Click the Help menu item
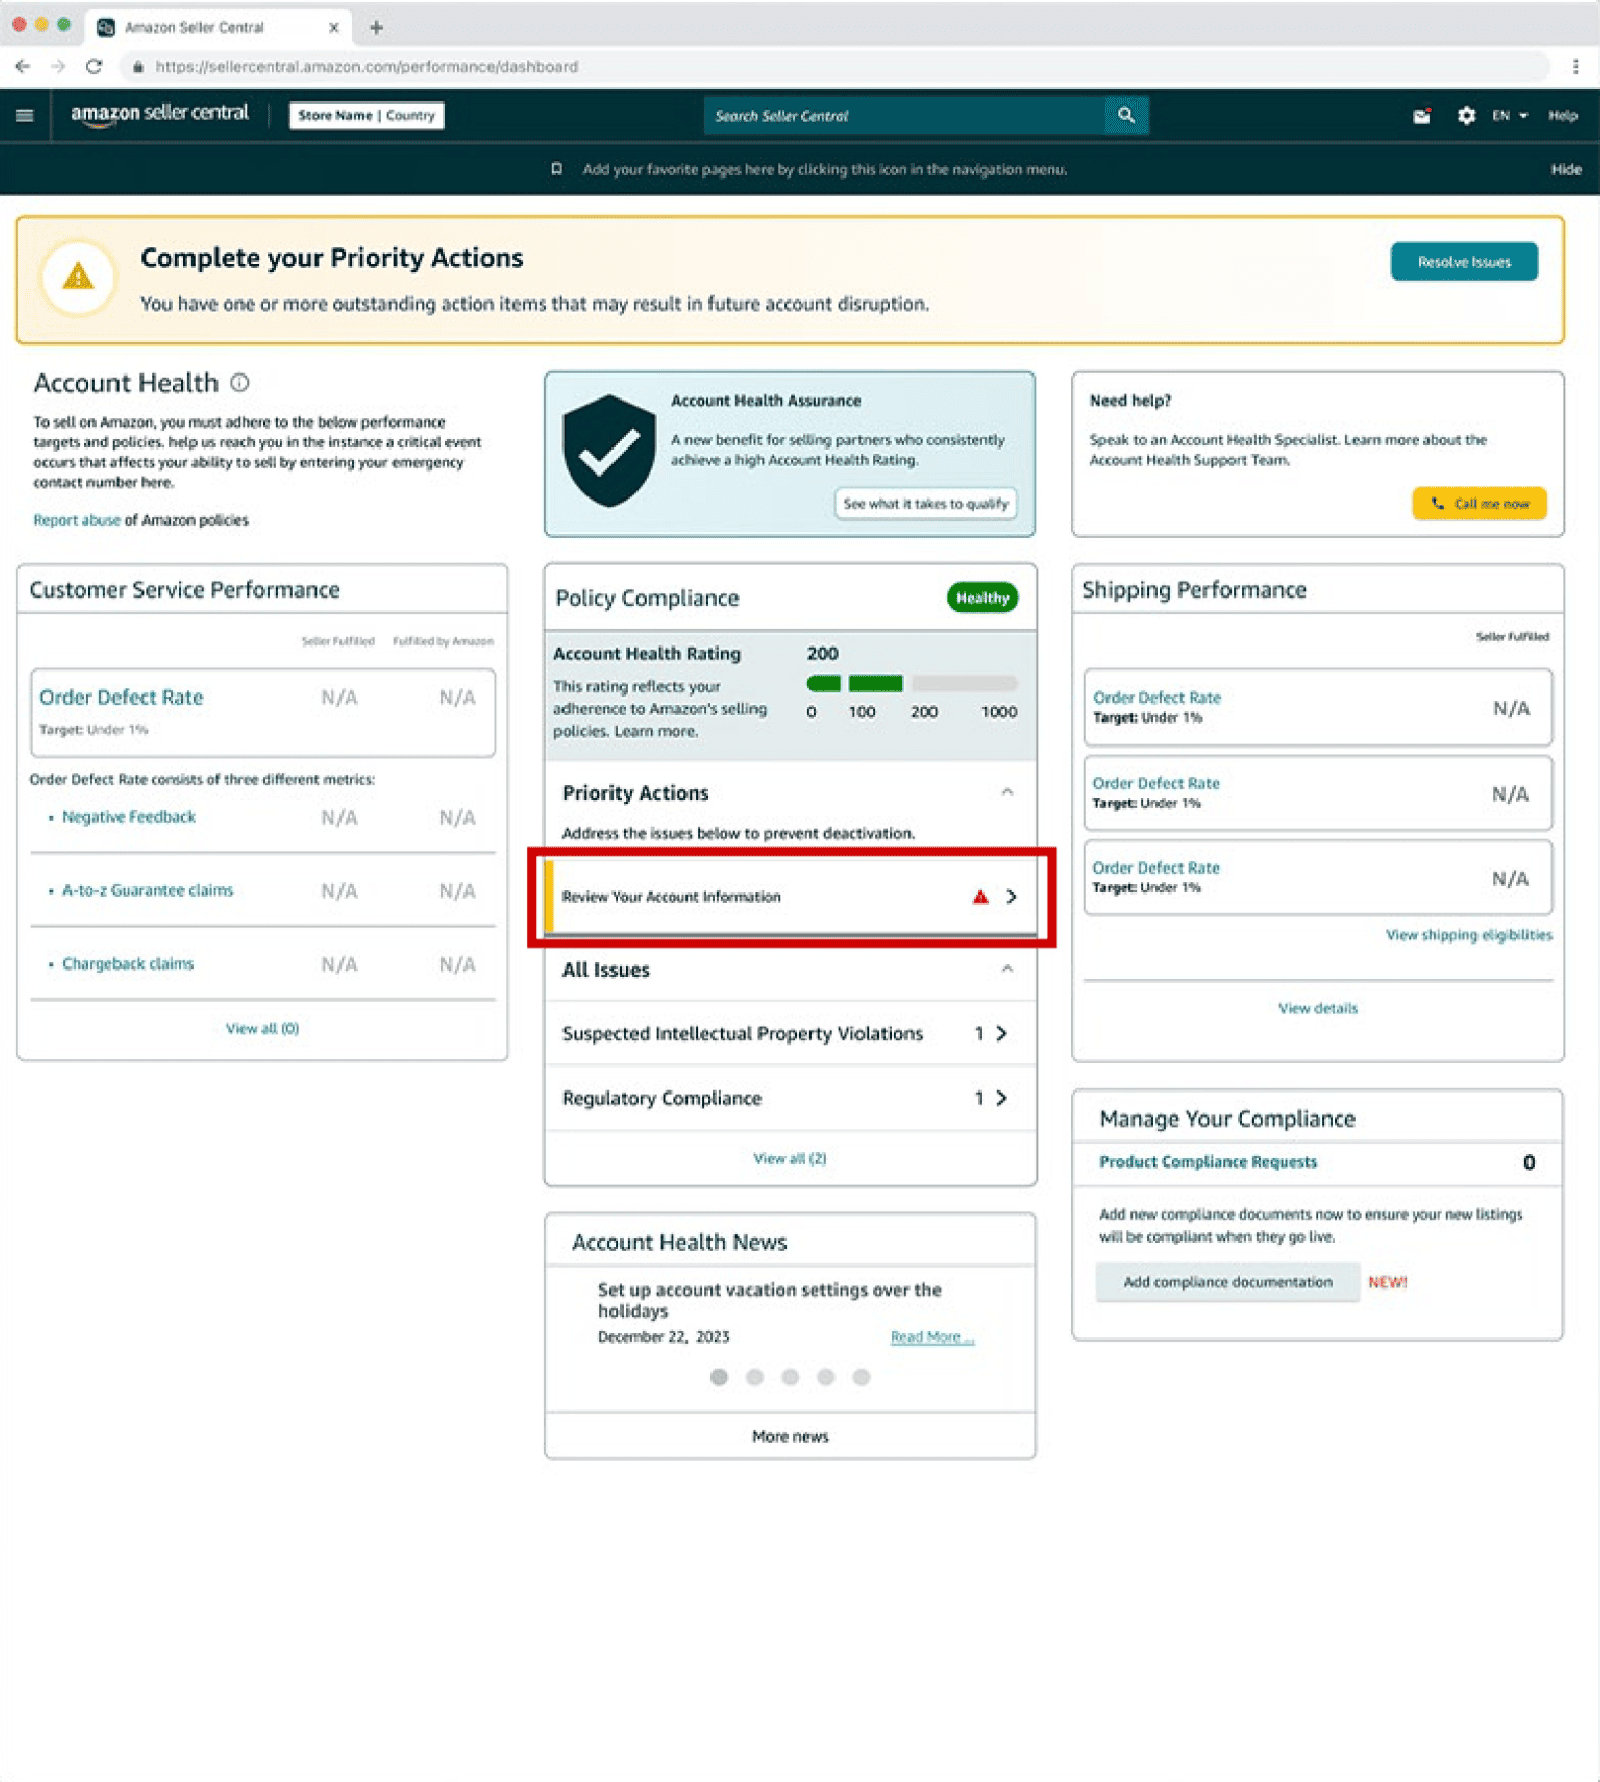 click(x=1563, y=116)
